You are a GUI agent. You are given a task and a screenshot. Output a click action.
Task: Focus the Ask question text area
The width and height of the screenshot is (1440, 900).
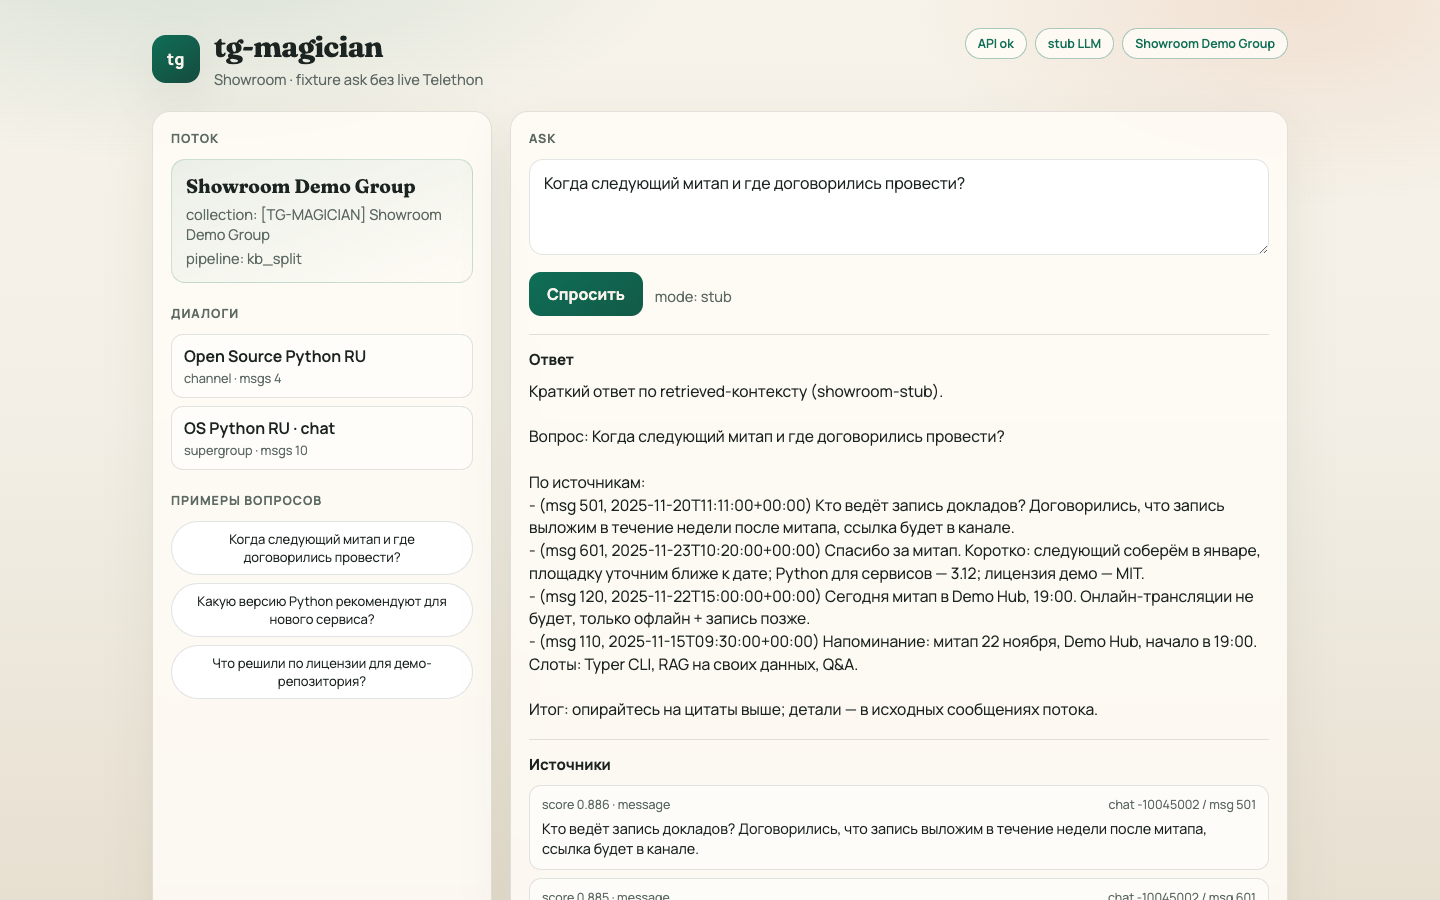[x=899, y=207]
